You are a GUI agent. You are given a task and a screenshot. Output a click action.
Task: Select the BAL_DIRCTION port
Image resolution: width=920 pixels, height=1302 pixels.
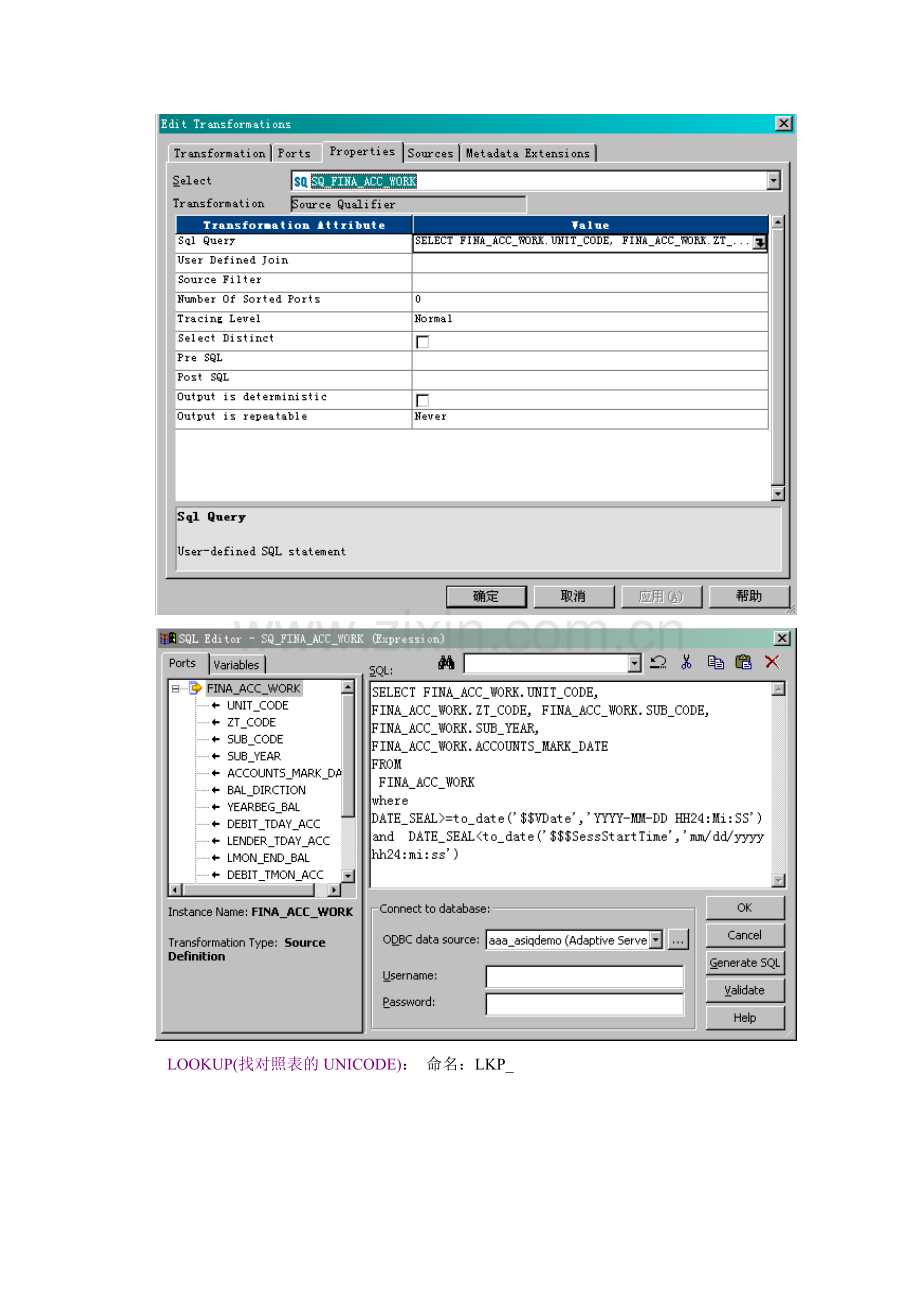tap(266, 790)
